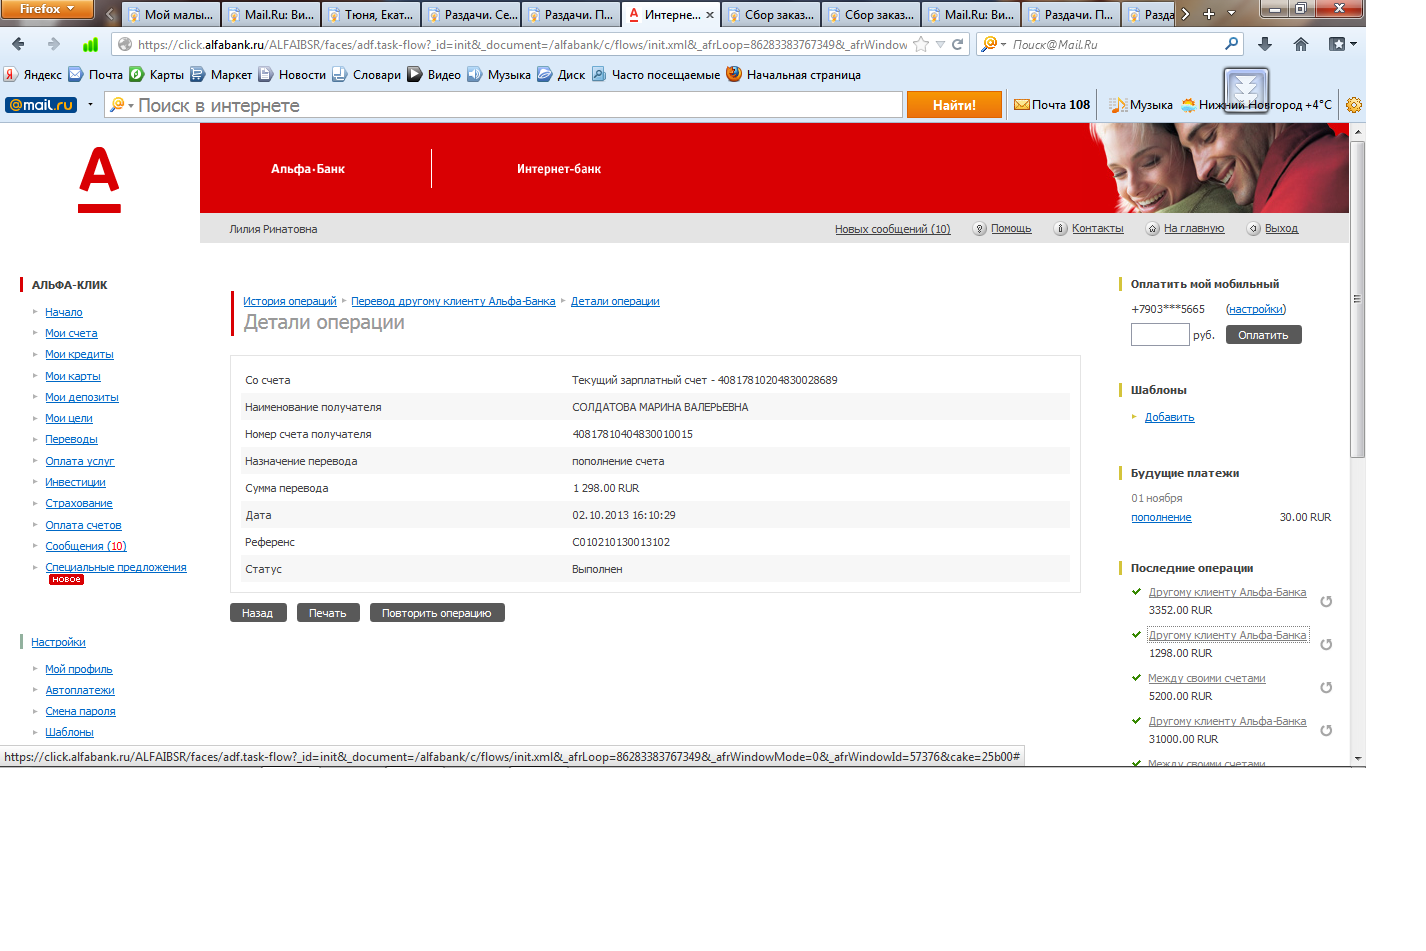Click the browser Forward arrow
1426x951 pixels.
[x=54, y=44]
